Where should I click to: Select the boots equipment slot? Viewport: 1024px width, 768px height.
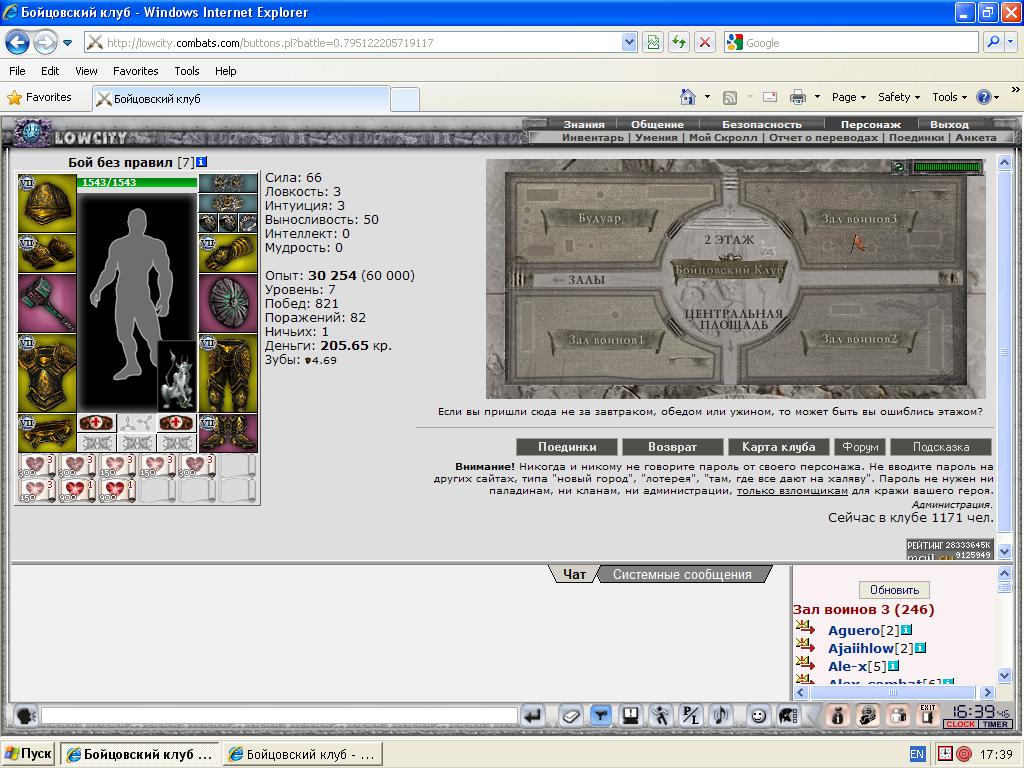tap(228, 434)
